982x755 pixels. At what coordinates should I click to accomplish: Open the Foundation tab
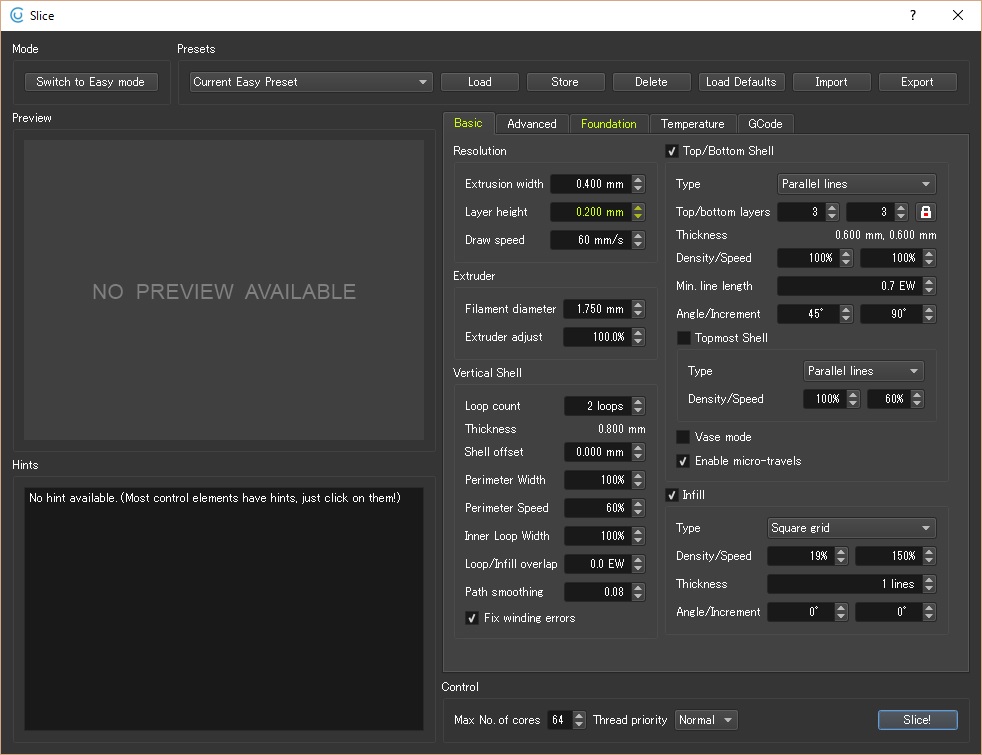609,124
